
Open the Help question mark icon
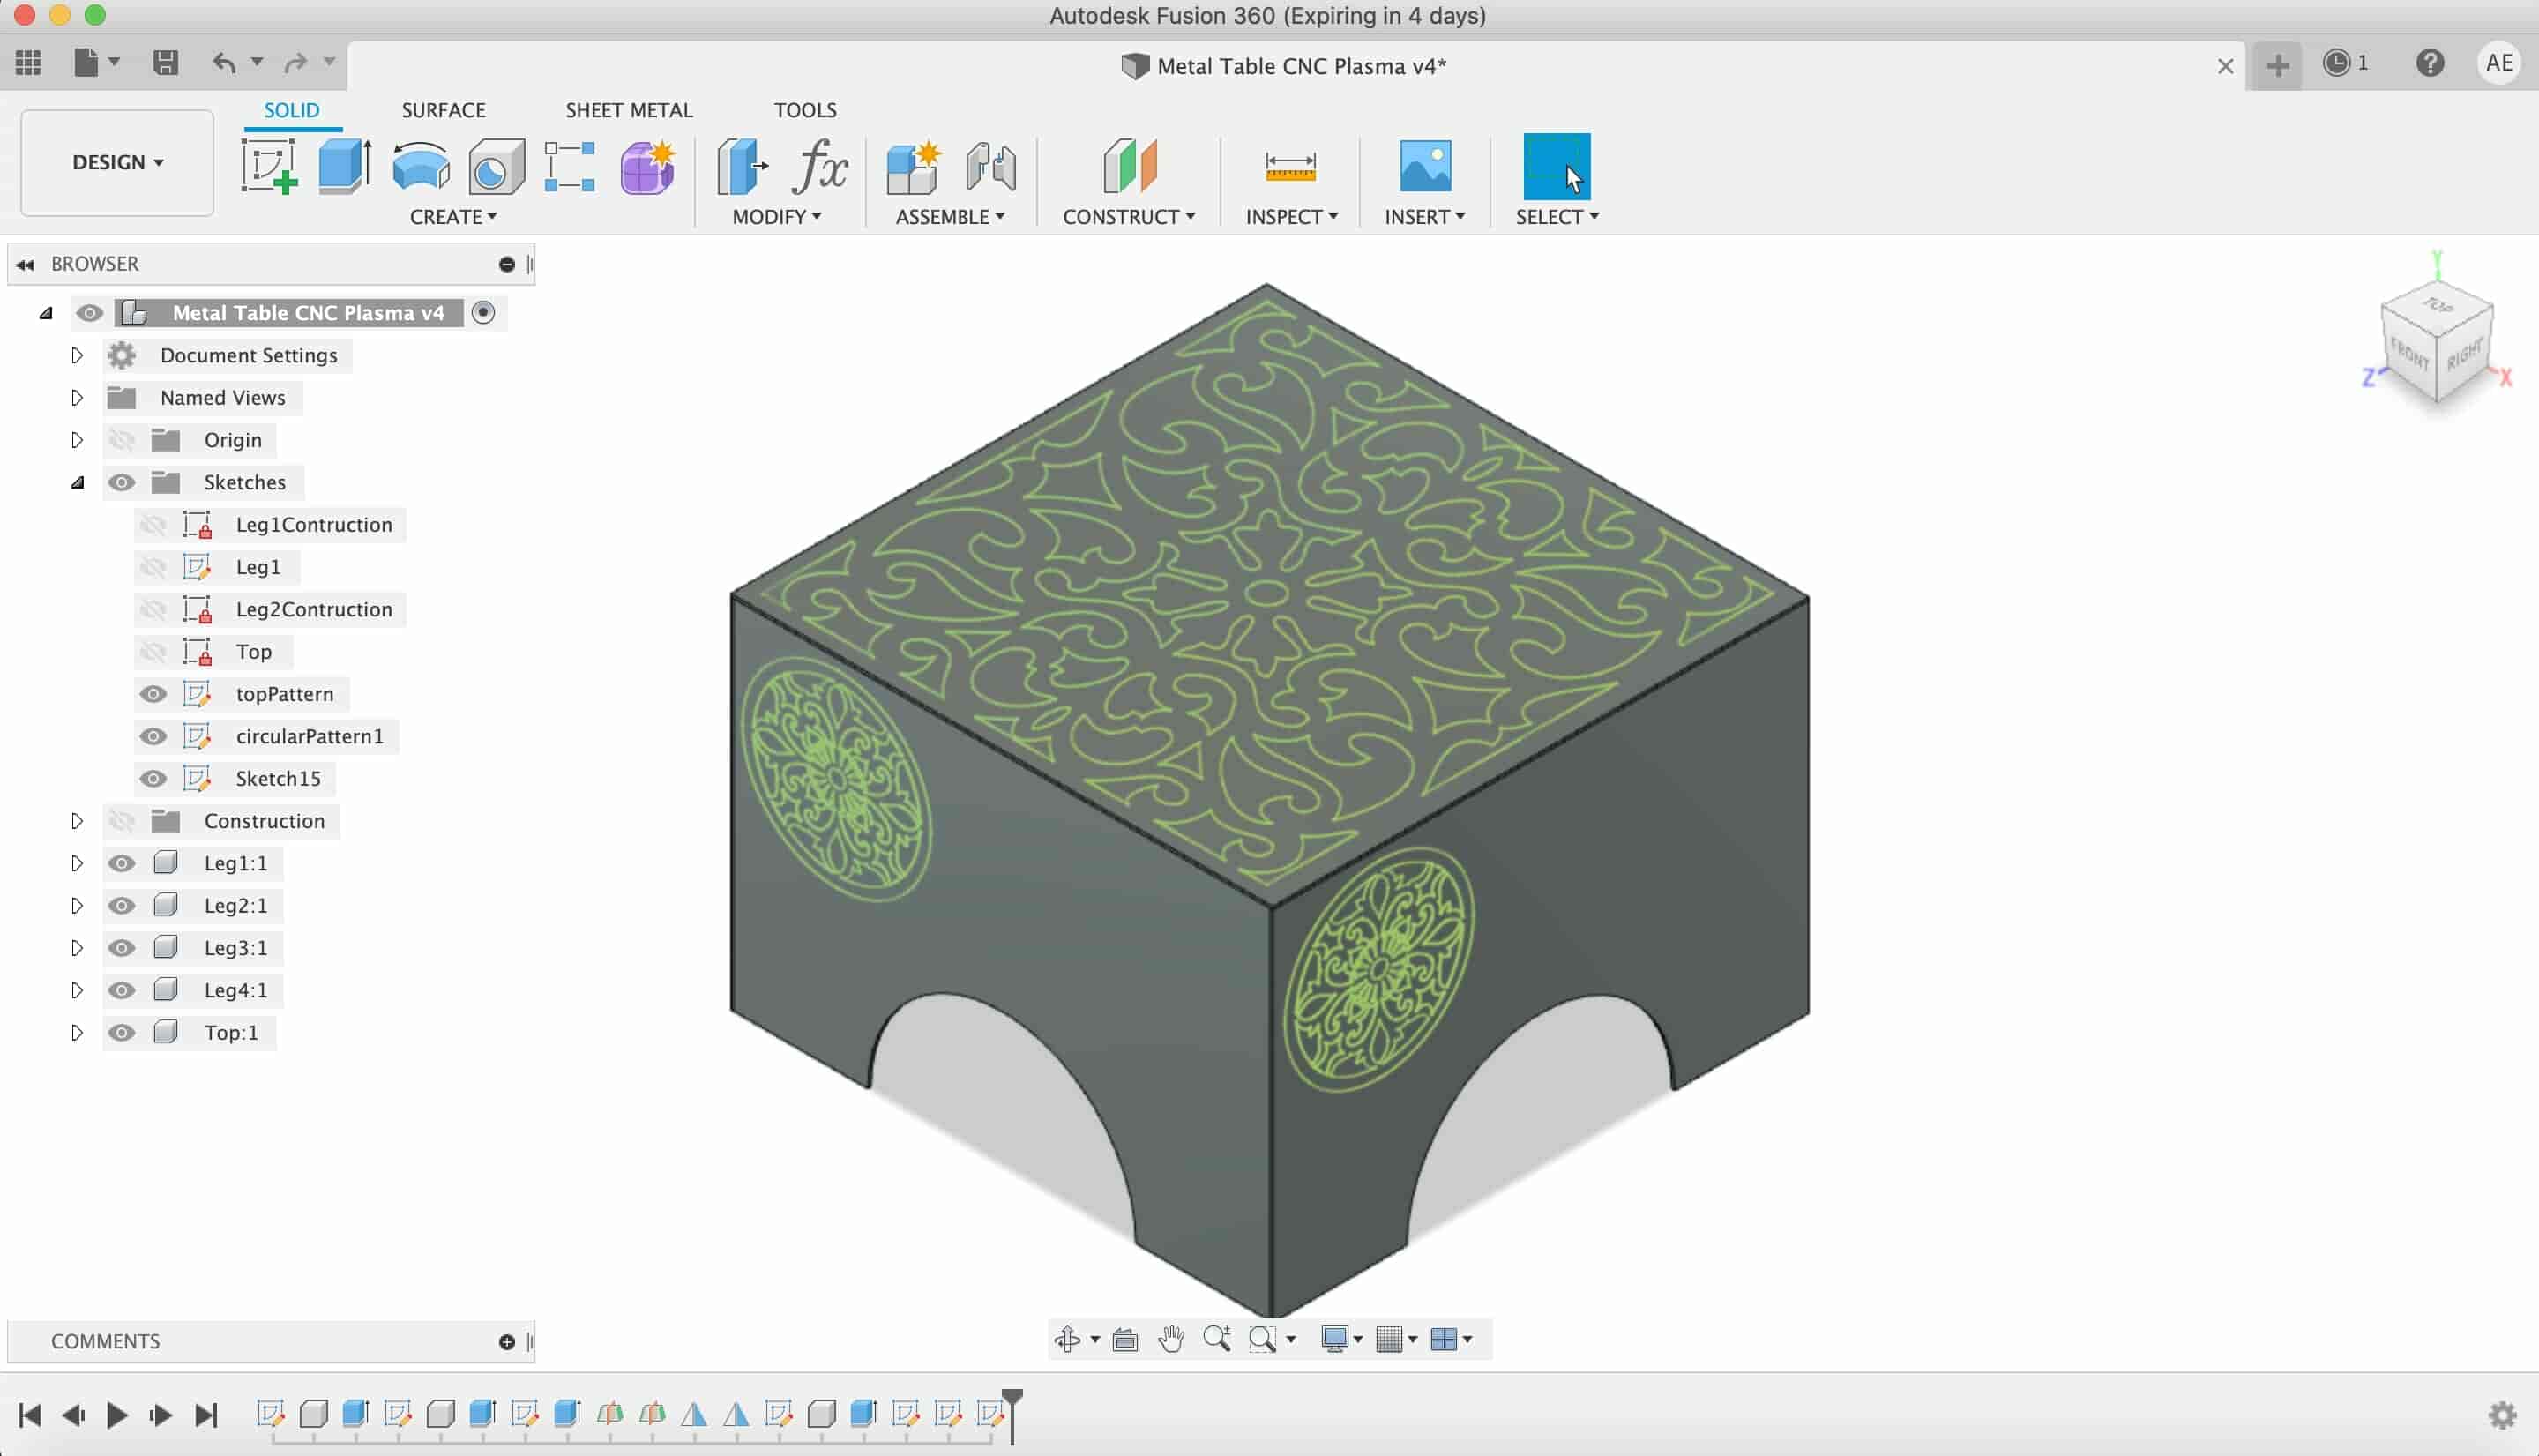click(2430, 63)
